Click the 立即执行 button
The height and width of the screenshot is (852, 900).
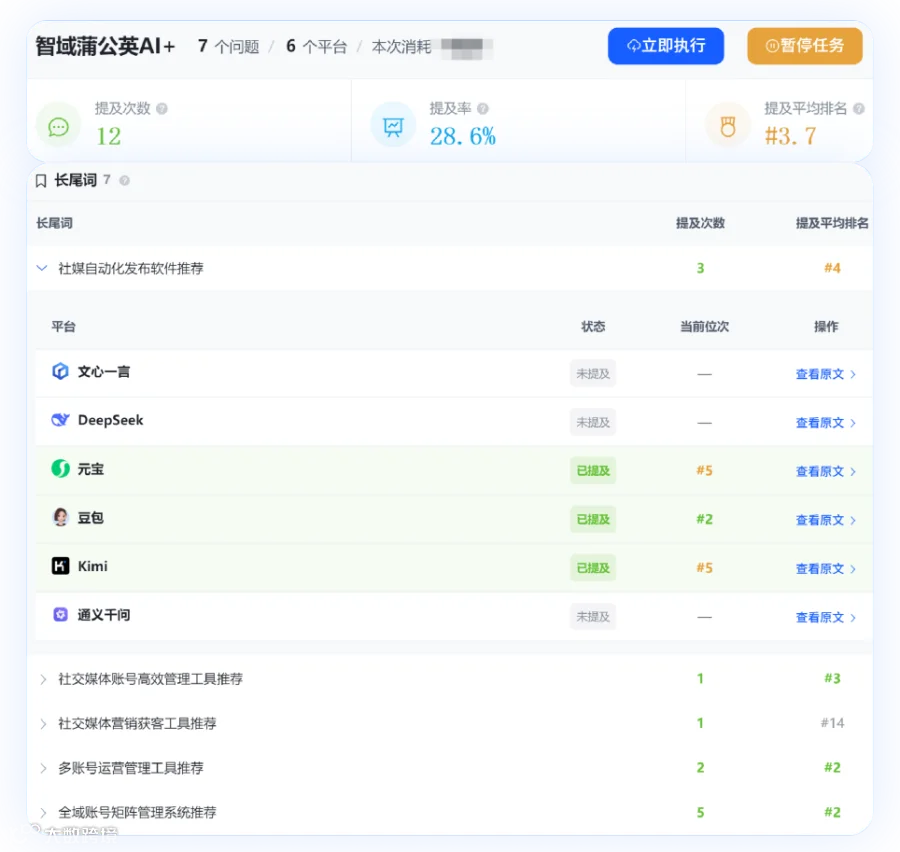tap(665, 46)
